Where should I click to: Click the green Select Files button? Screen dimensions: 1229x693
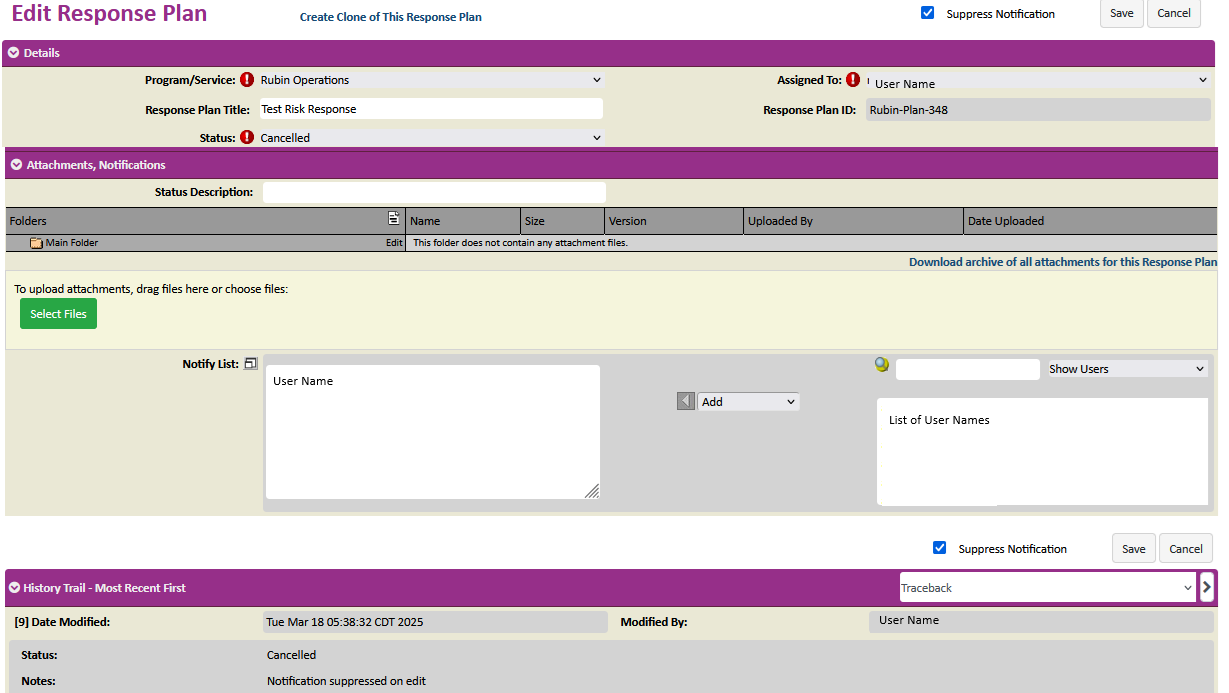coord(58,314)
